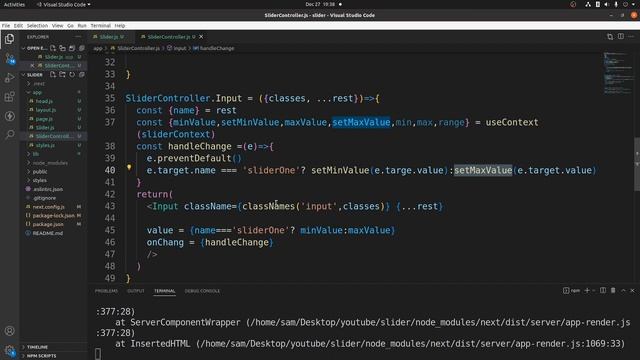Open package.json in the explorer

(x=48, y=224)
